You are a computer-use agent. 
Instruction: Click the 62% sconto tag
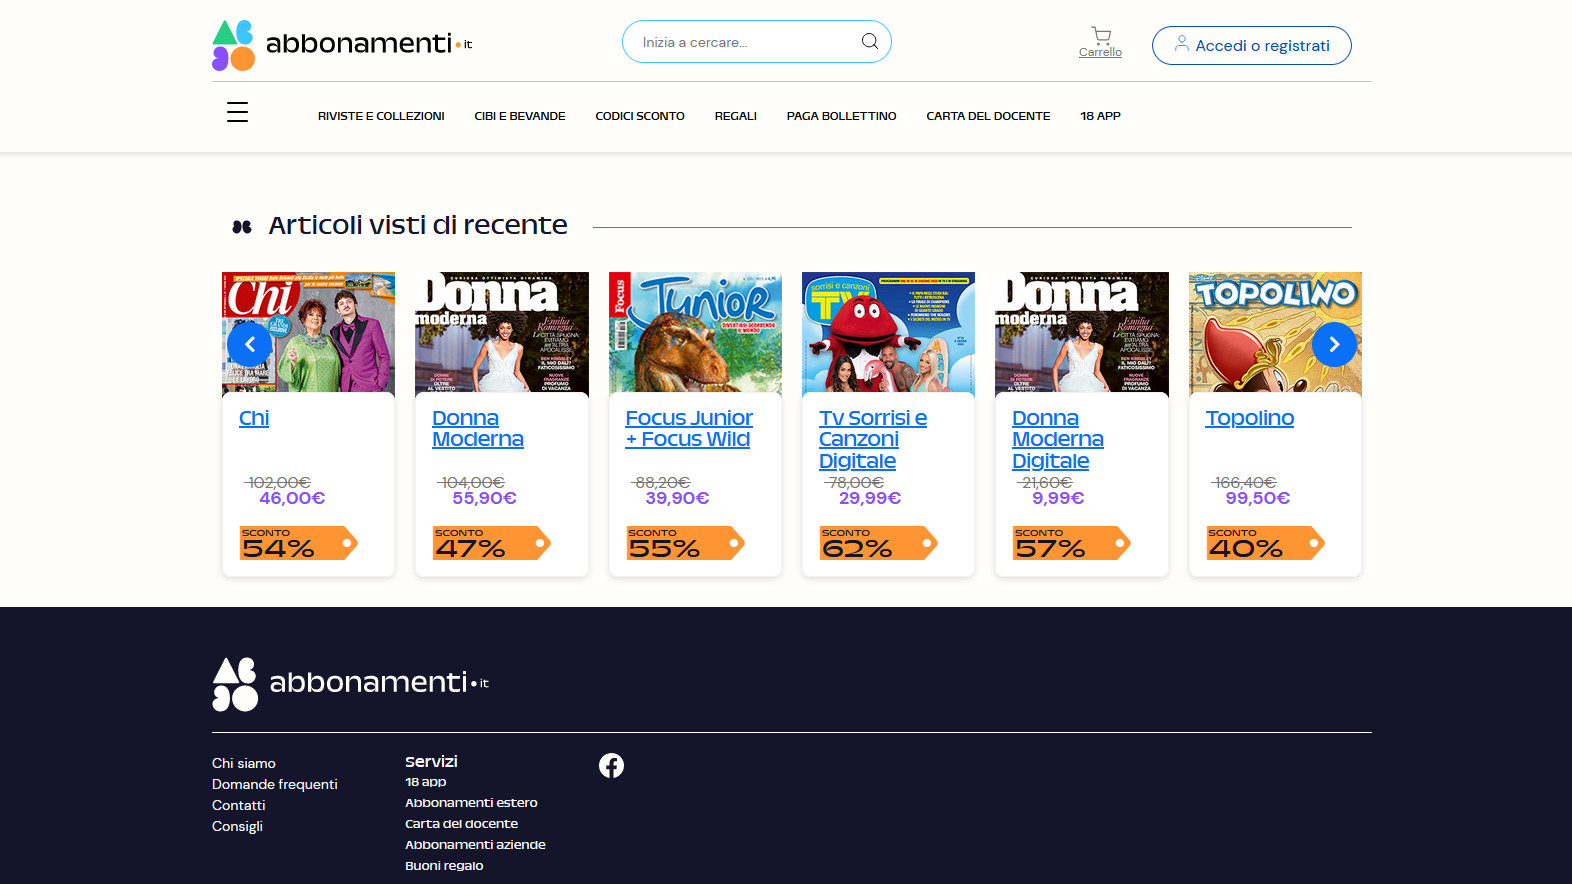tap(878, 543)
